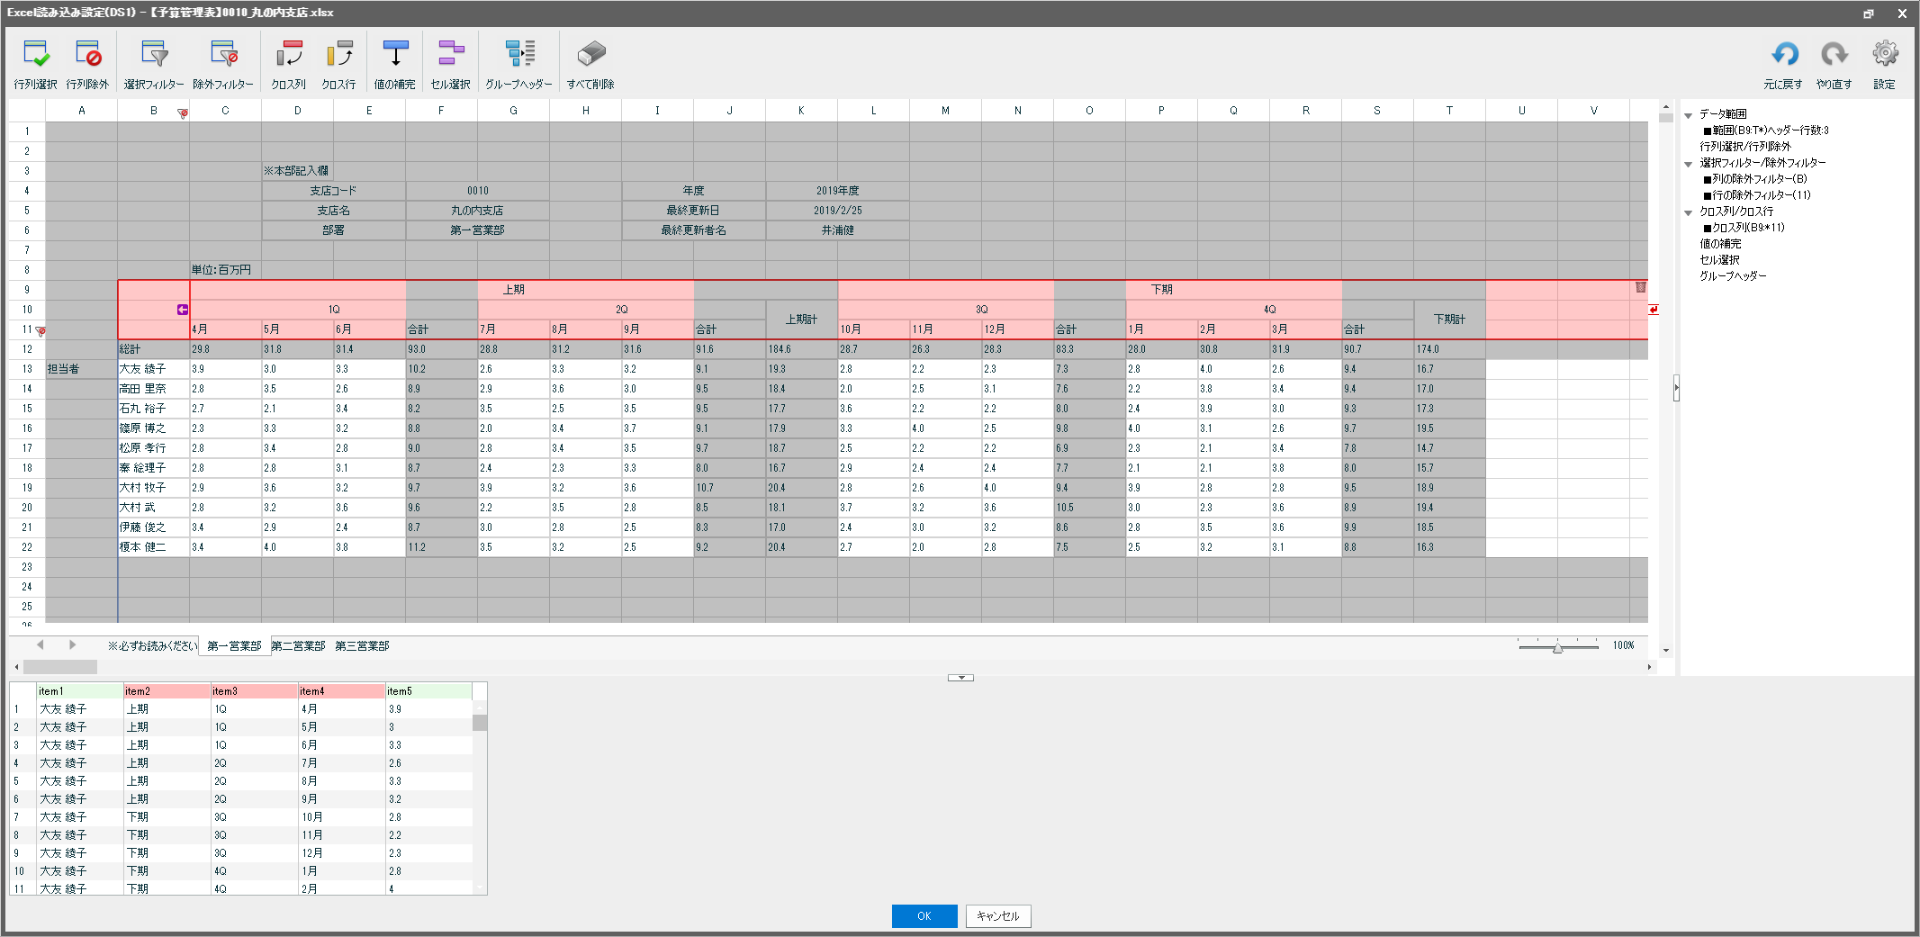Dismiss the dialog with キャンセル
The width and height of the screenshot is (1920, 937).
(996, 915)
